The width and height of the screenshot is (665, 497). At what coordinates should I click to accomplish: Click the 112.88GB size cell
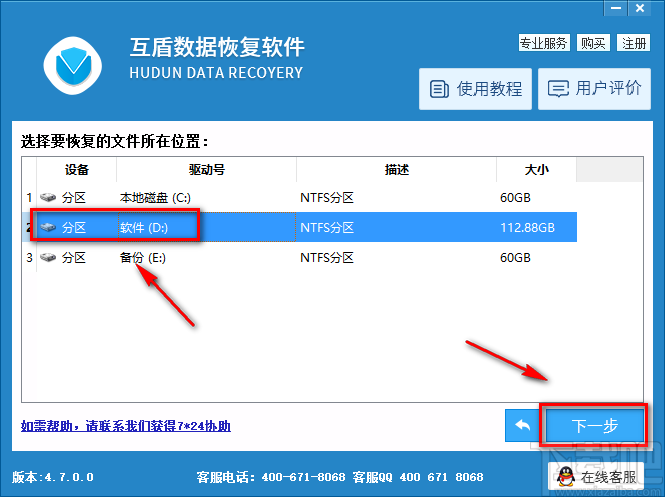point(528,228)
